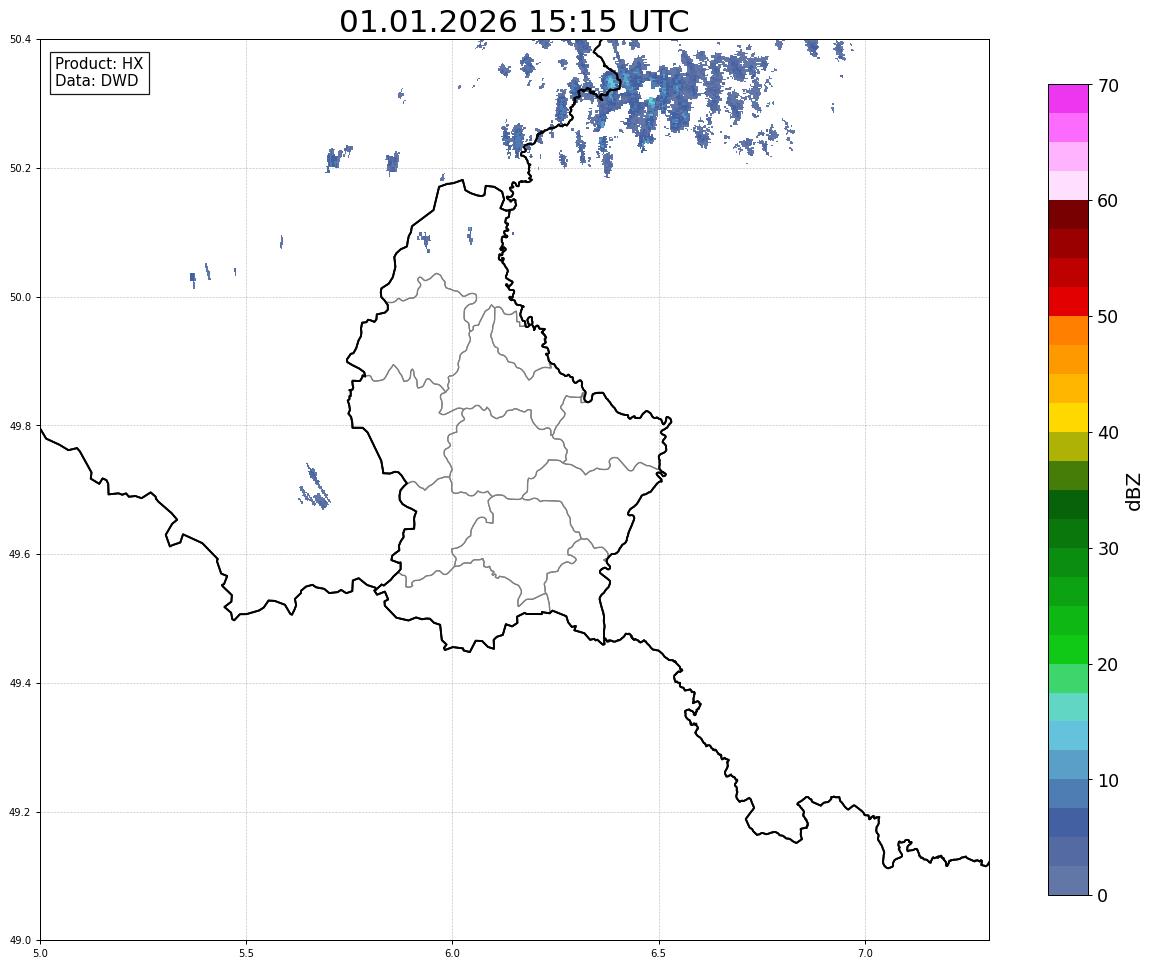Click the latitude axis label 49.8

pyautogui.click(x=20, y=426)
